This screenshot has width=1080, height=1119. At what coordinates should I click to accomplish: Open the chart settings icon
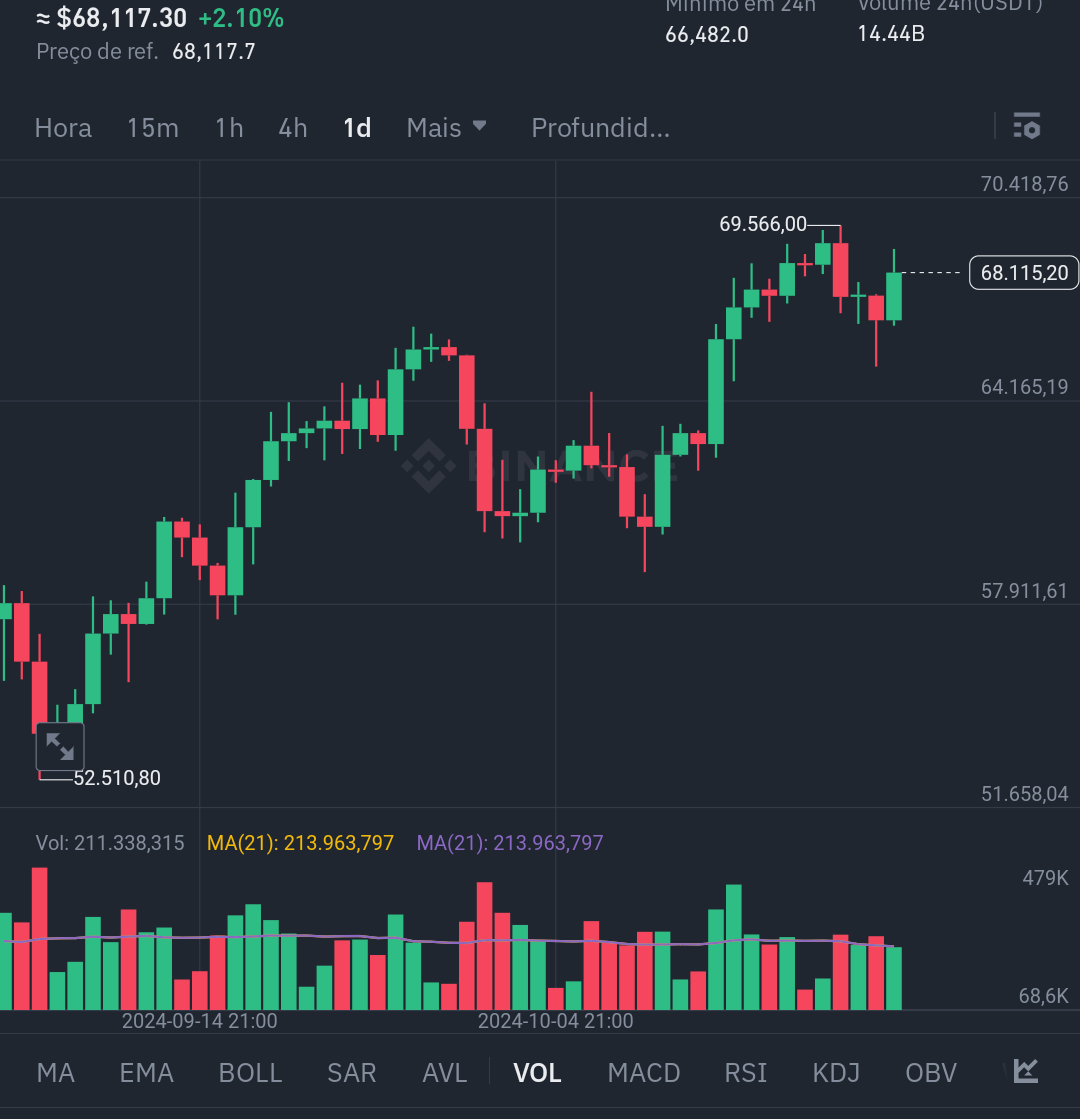coord(1027,127)
